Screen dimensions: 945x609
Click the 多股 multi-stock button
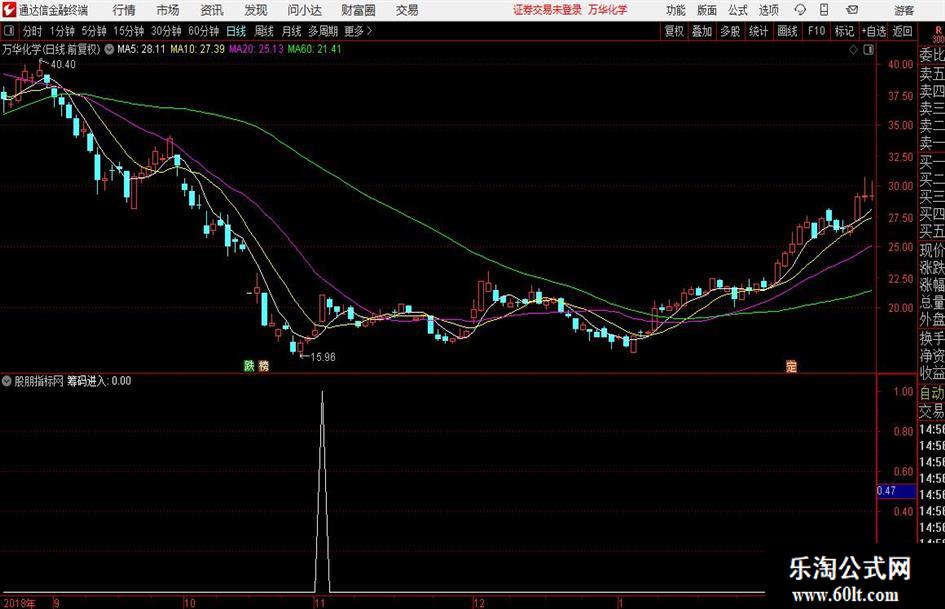point(730,31)
